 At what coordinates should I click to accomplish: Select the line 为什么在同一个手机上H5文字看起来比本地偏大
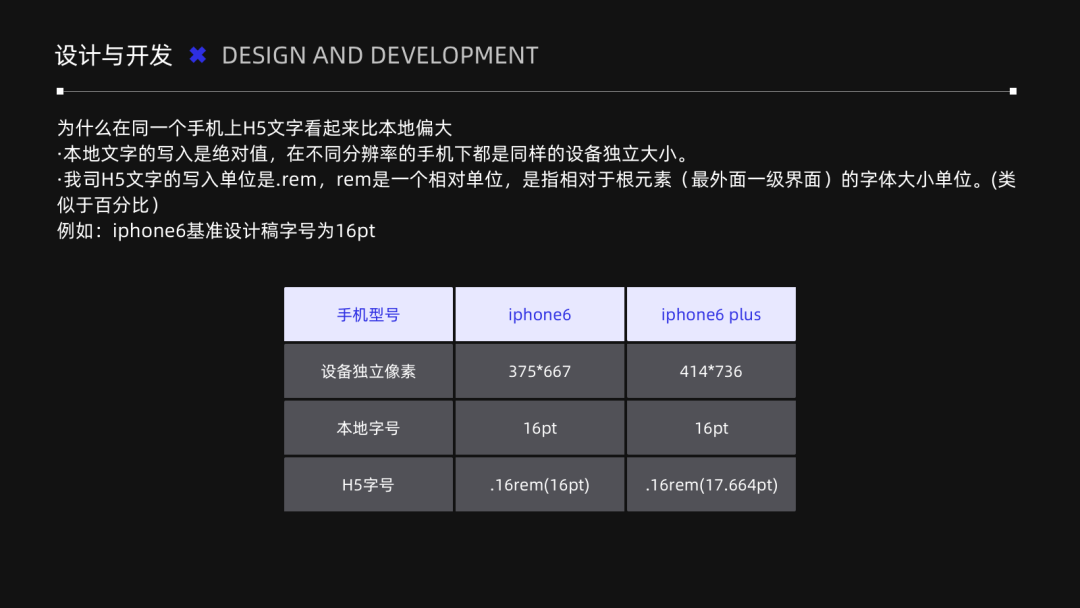click(x=255, y=128)
